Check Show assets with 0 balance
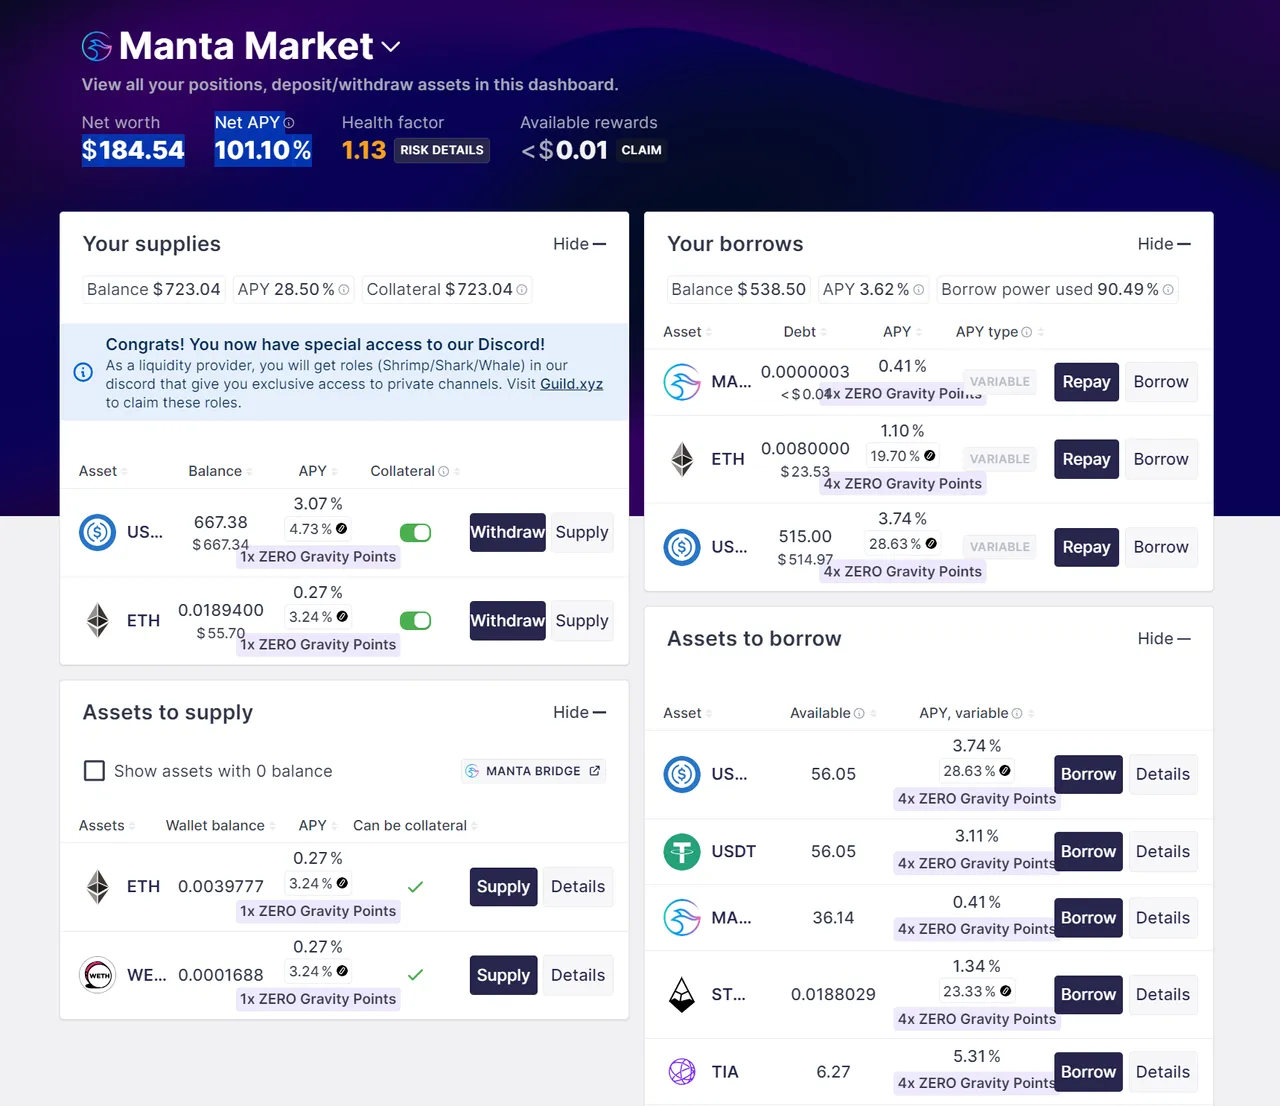The image size is (1280, 1106). [95, 771]
